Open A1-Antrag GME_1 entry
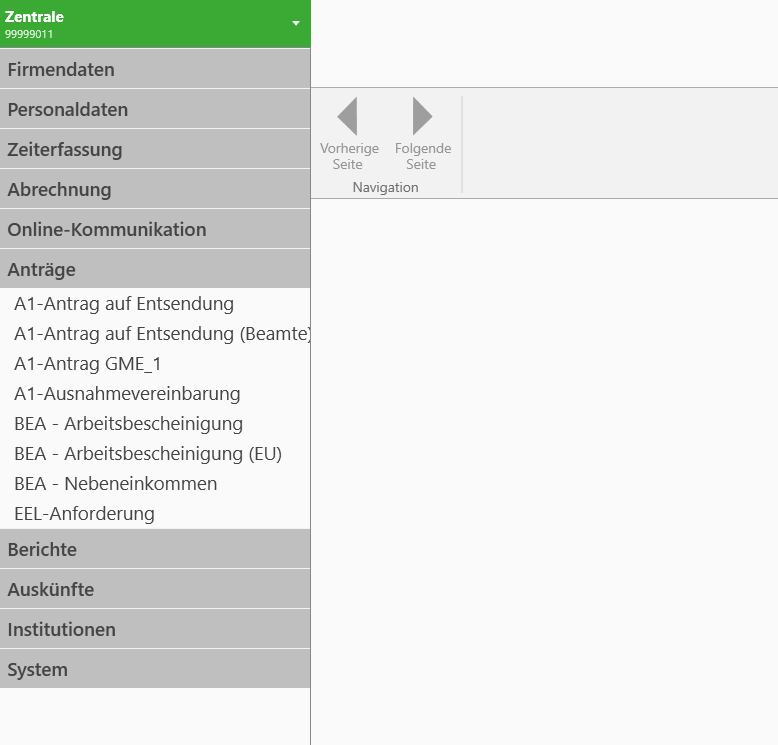The image size is (778, 745). (88, 364)
